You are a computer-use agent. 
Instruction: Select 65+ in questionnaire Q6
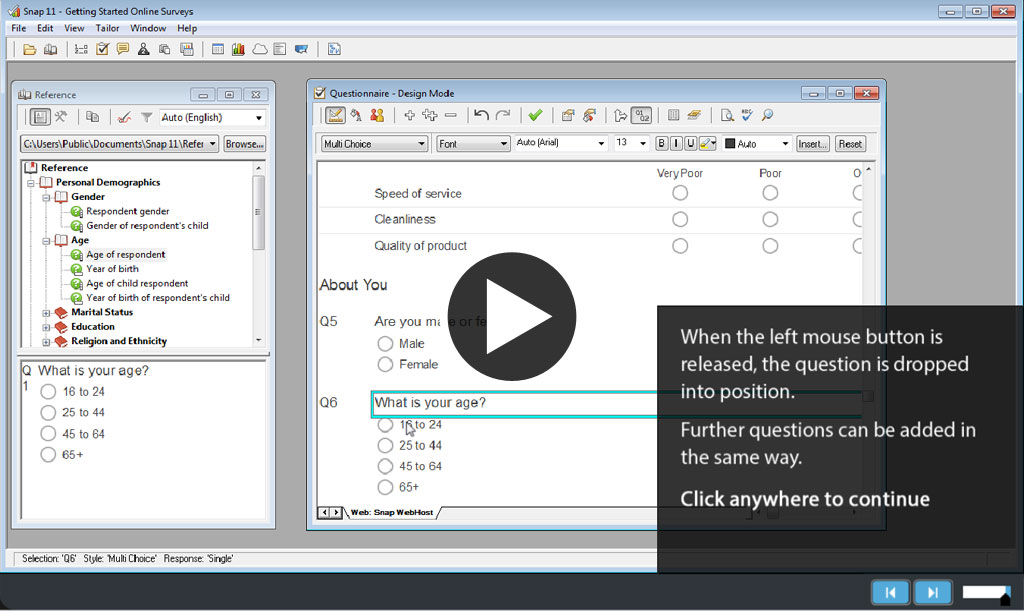click(x=385, y=488)
